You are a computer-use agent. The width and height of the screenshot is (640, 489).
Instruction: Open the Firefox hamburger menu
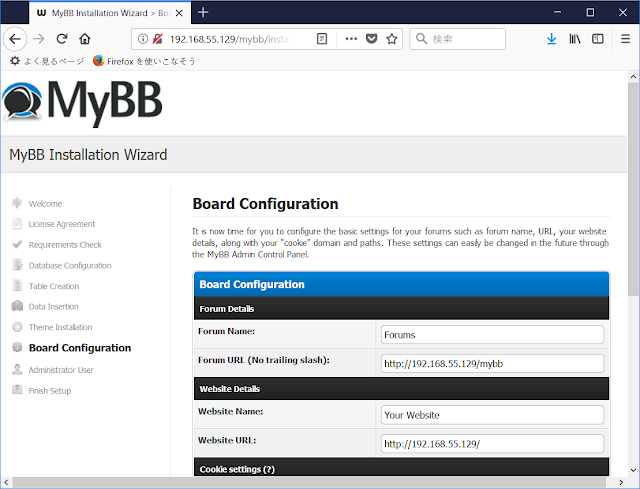click(625, 39)
